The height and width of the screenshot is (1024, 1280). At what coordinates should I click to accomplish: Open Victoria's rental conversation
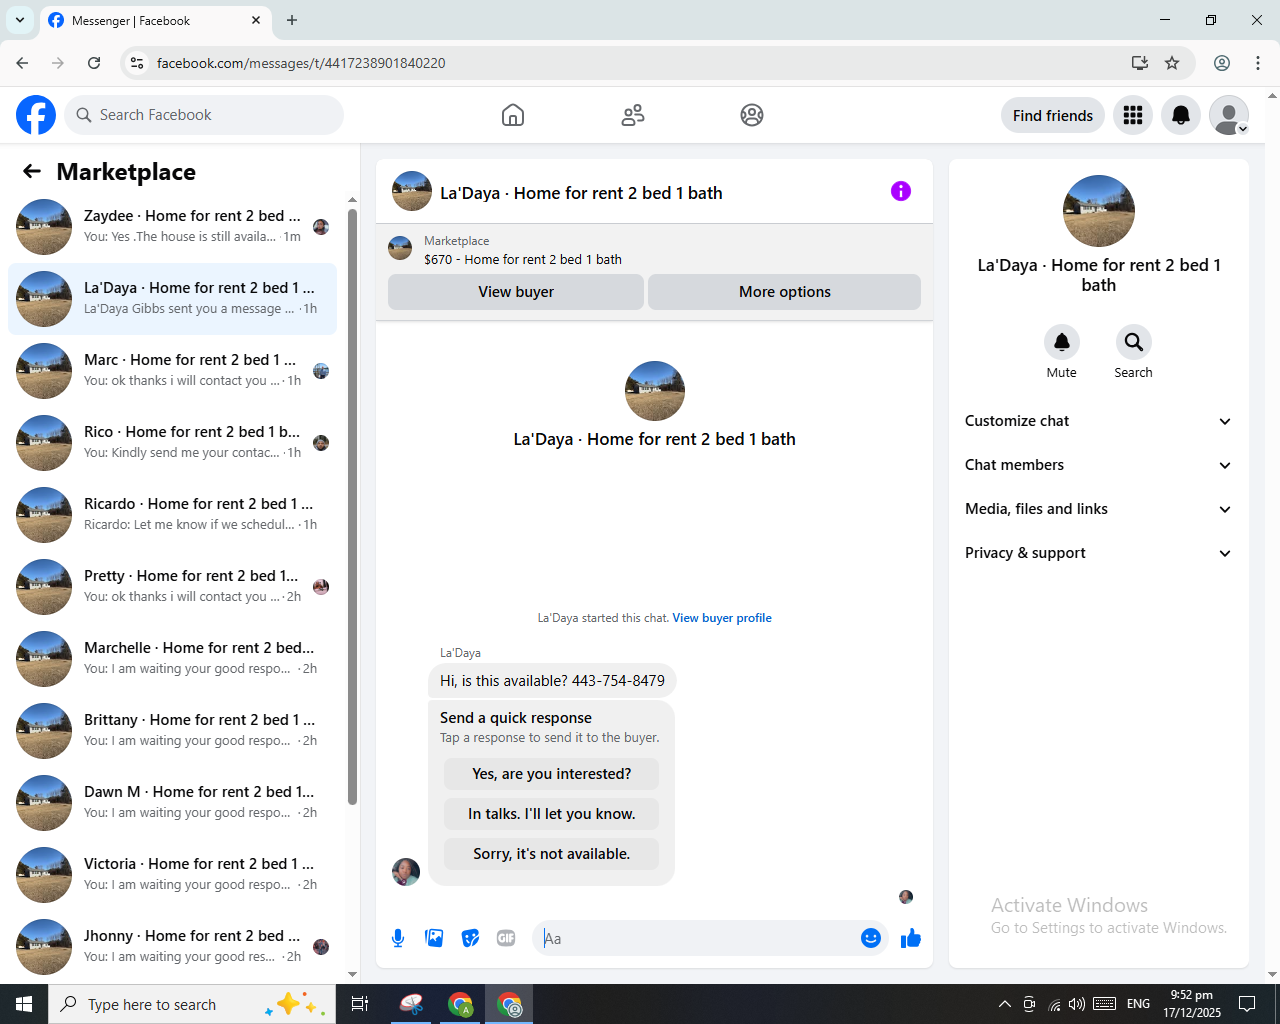click(x=172, y=875)
